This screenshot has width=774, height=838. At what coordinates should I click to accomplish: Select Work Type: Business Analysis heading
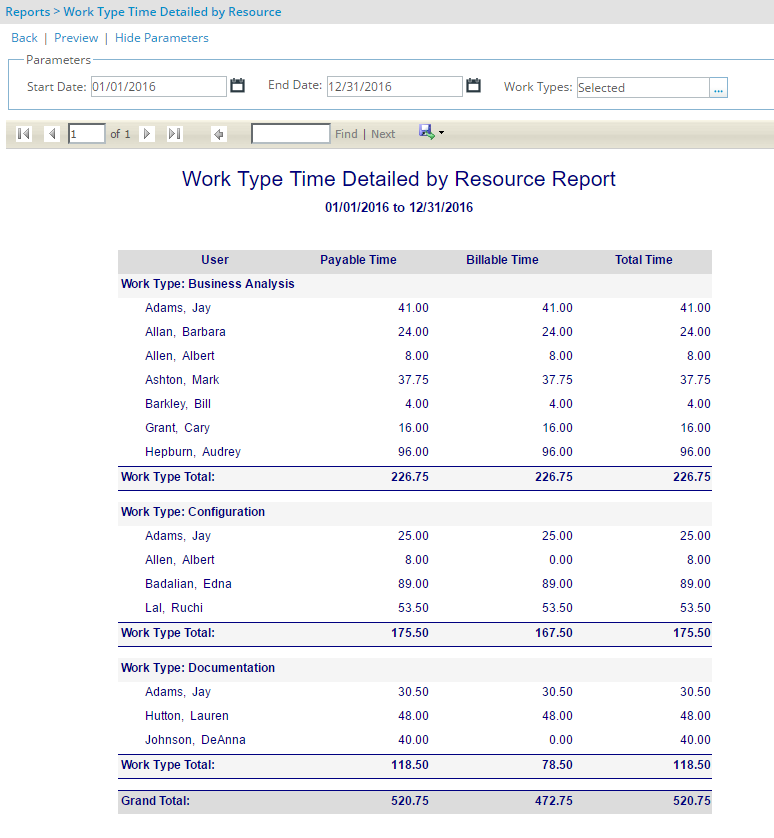[207, 284]
